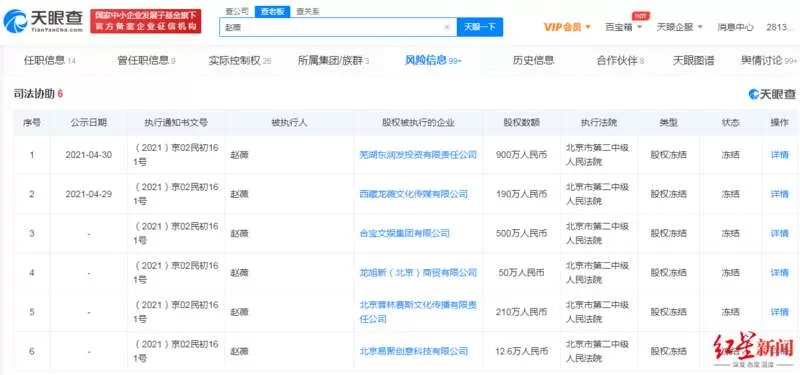The width and height of the screenshot is (800, 375).
Task: Open 详情 for the 西藏龙薇文化传媒 row
Action: (779, 194)
